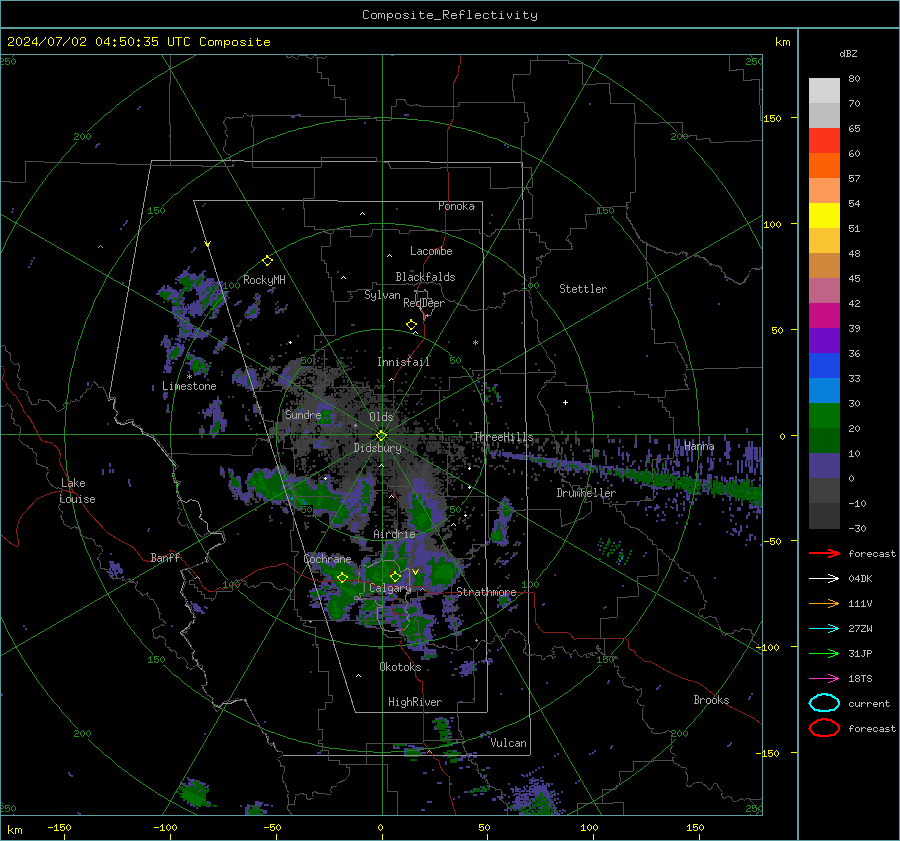Click the RockyMH label

[x=264, y=280]
